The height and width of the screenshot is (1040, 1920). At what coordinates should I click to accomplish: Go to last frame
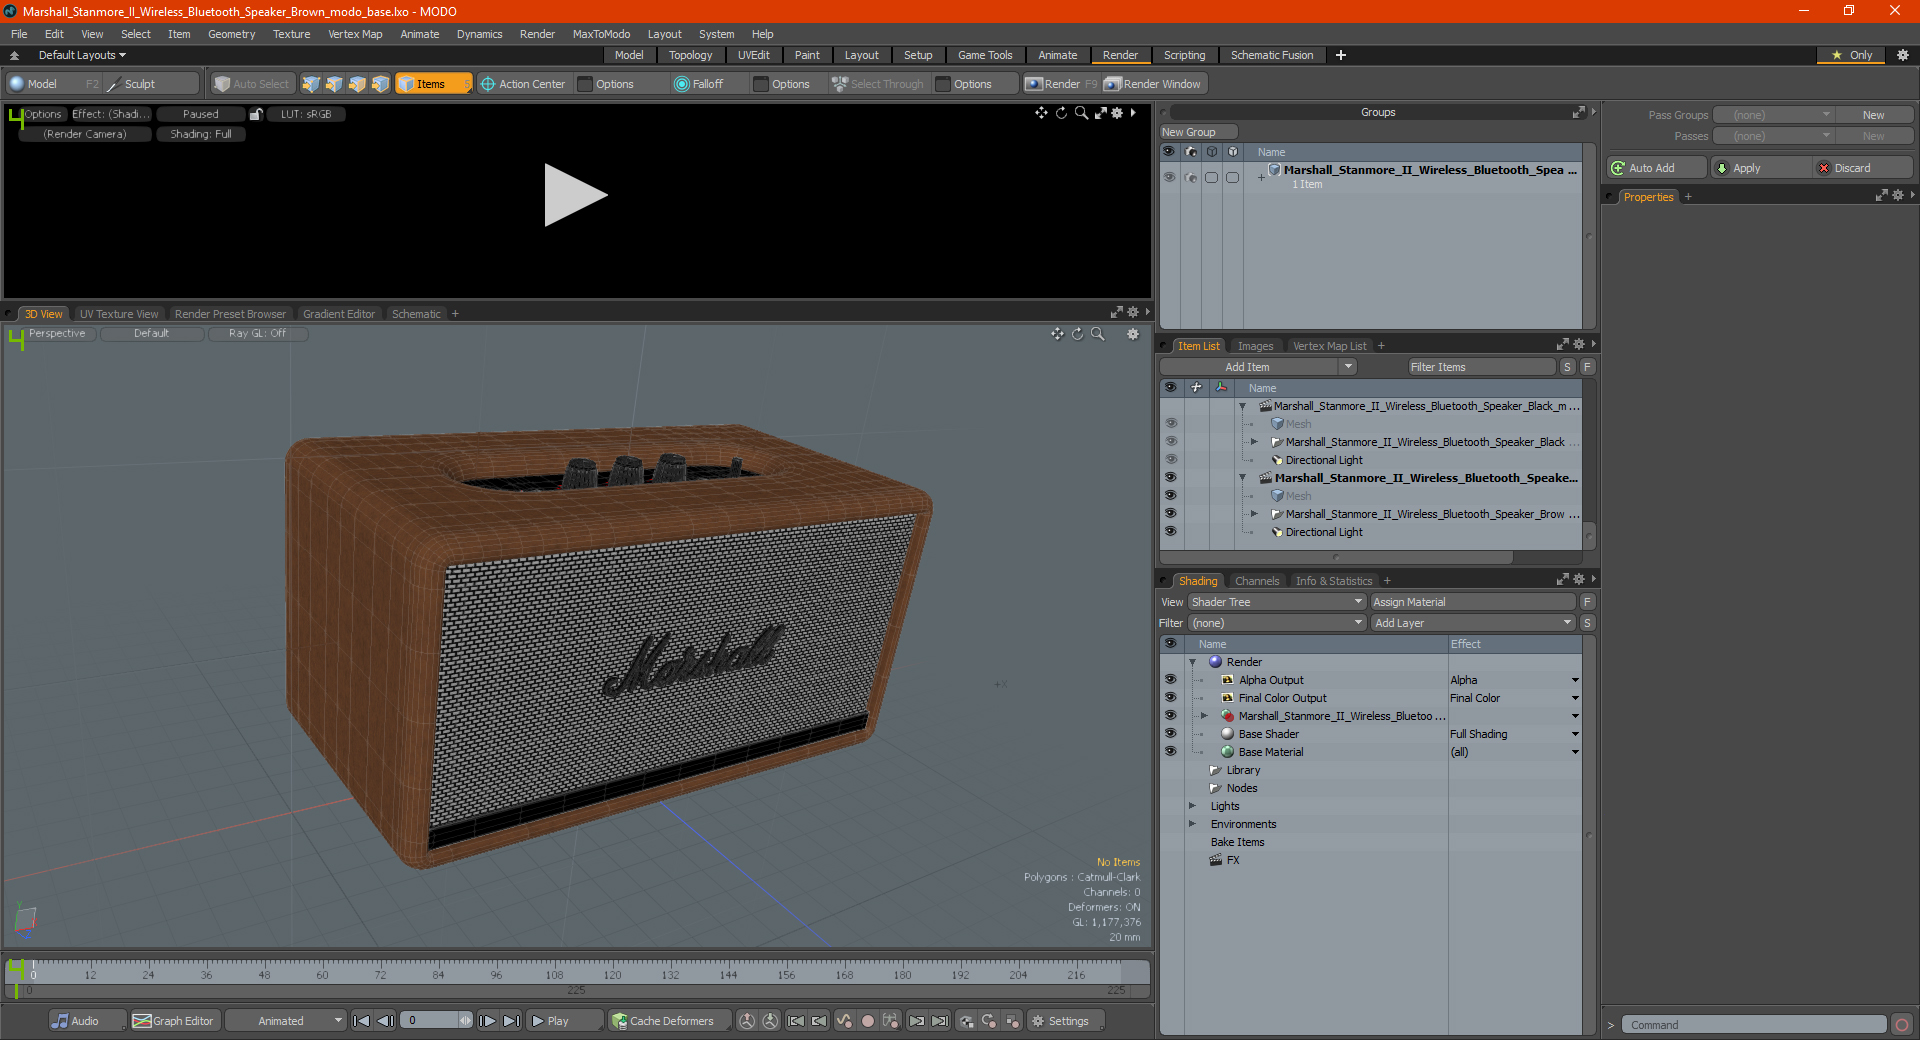coord(511,1021)
